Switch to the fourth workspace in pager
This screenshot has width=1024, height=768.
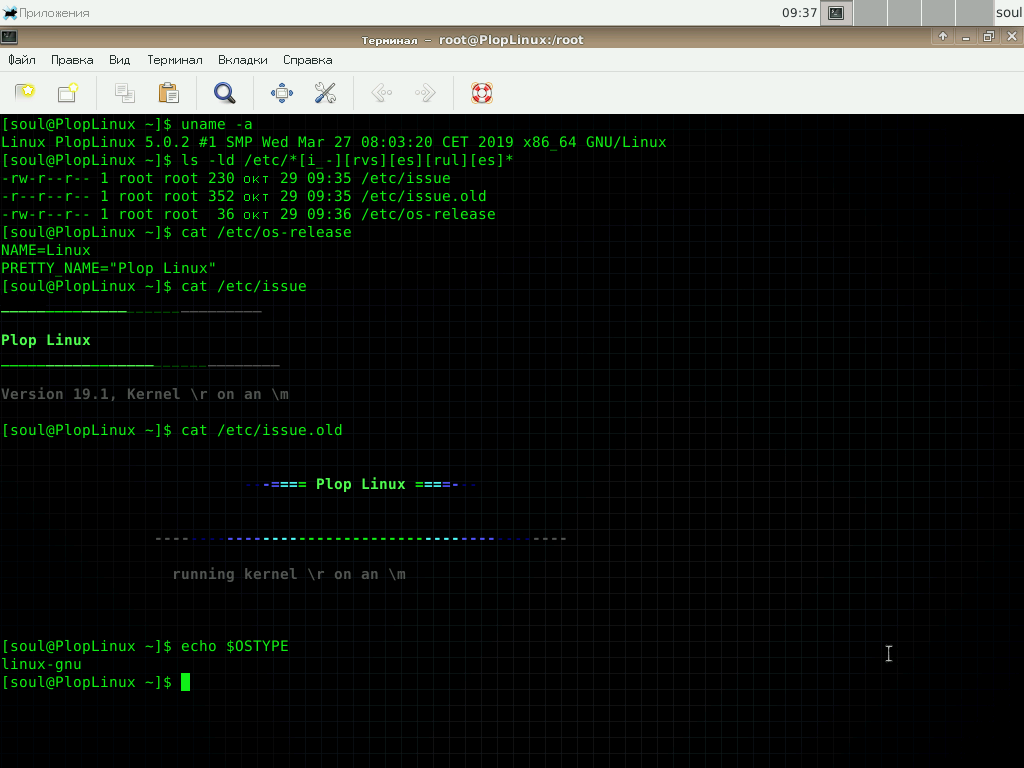(x=974, y=13)
